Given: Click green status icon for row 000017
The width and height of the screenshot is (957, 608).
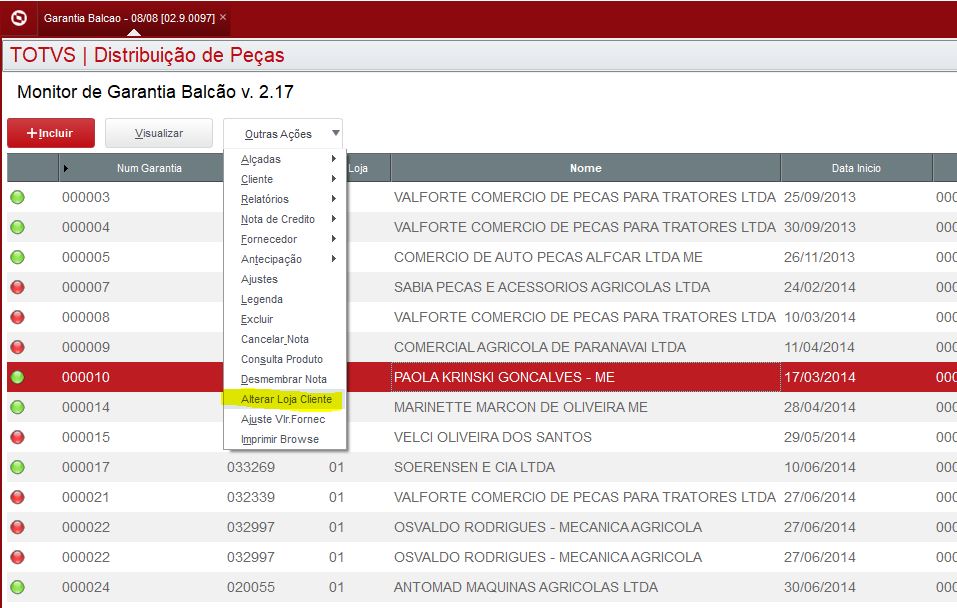Looking at the screenshot, I should [x=18, y=467].
